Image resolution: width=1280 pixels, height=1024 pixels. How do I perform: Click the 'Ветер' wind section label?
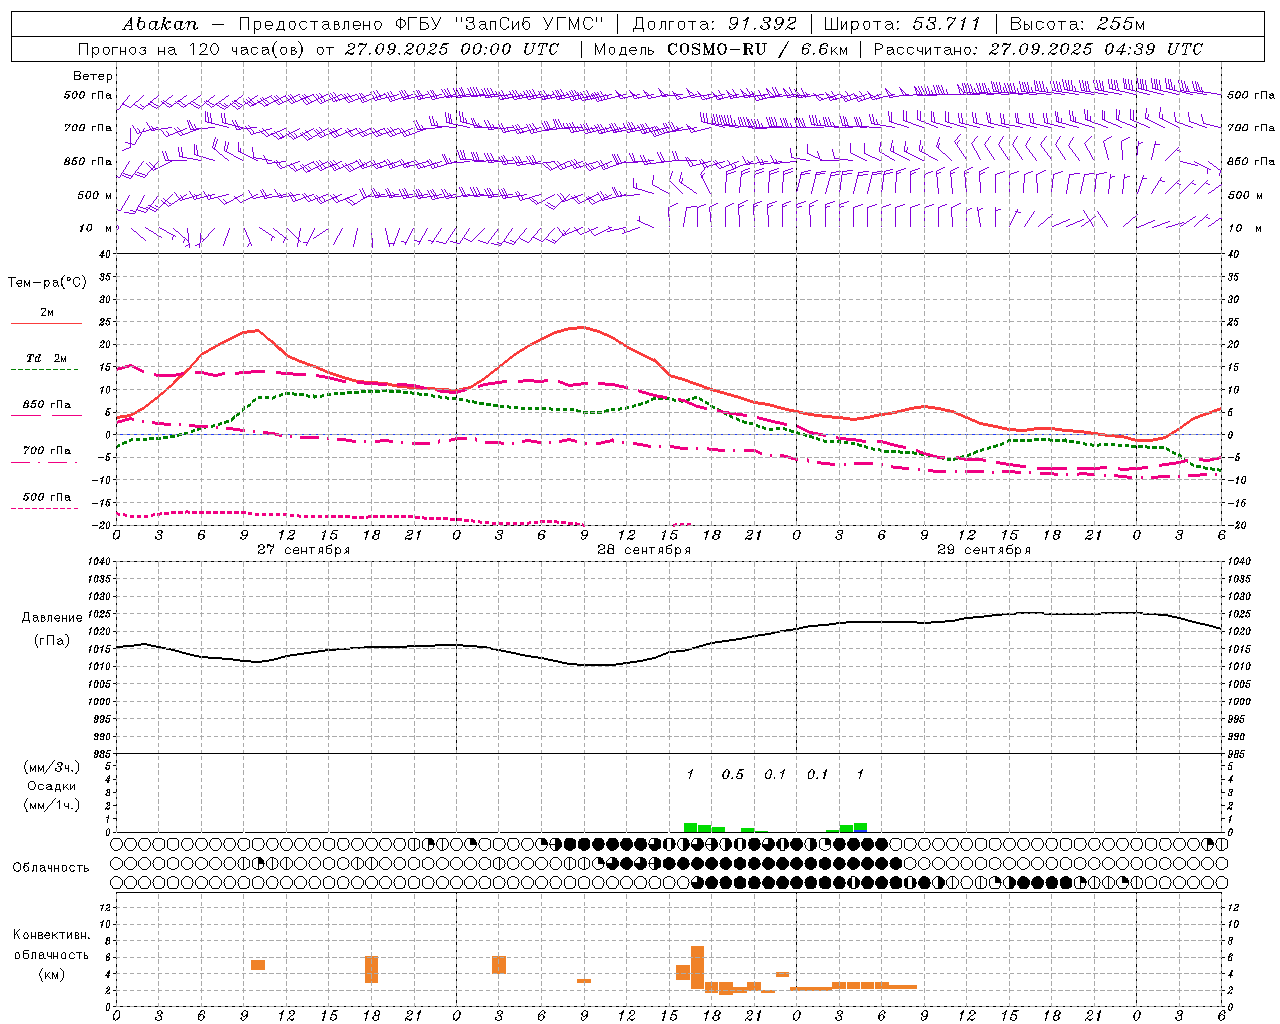click(x=93, y=76)
